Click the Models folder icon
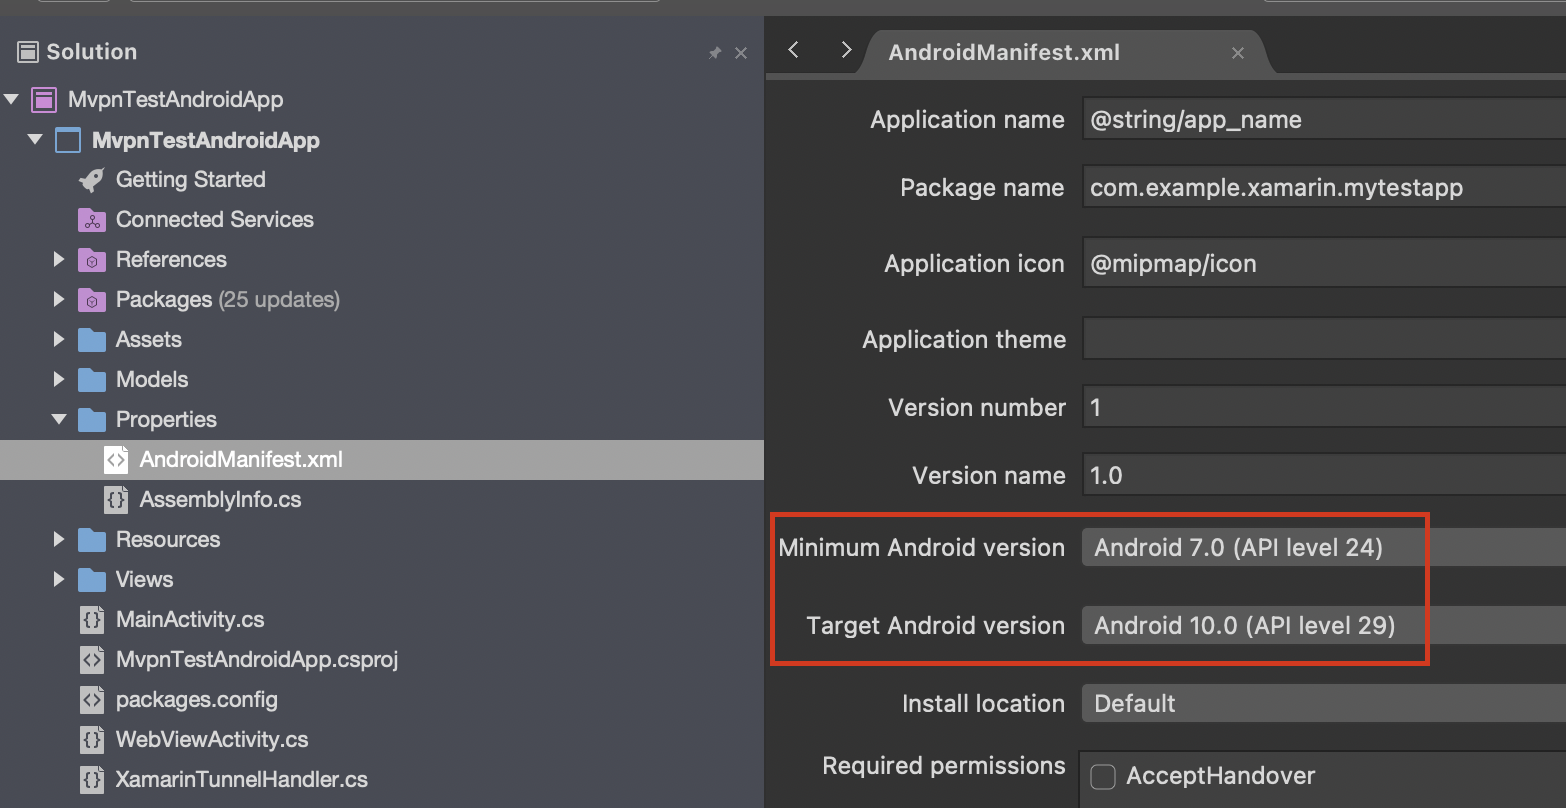 click(x=91, y=380)
